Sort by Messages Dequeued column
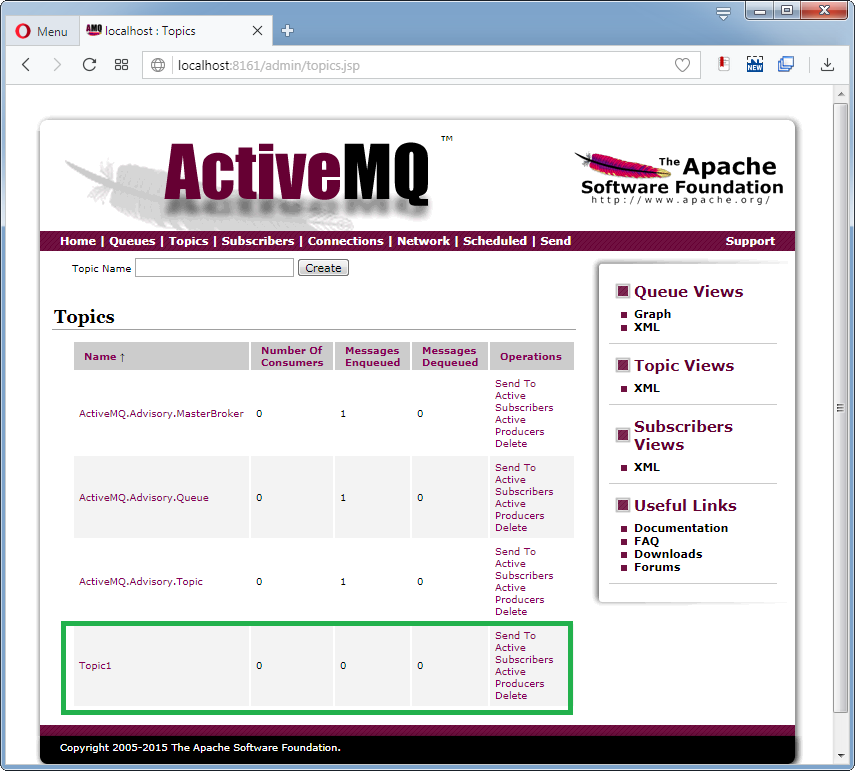The image size is (855, 771). (450, 357)
